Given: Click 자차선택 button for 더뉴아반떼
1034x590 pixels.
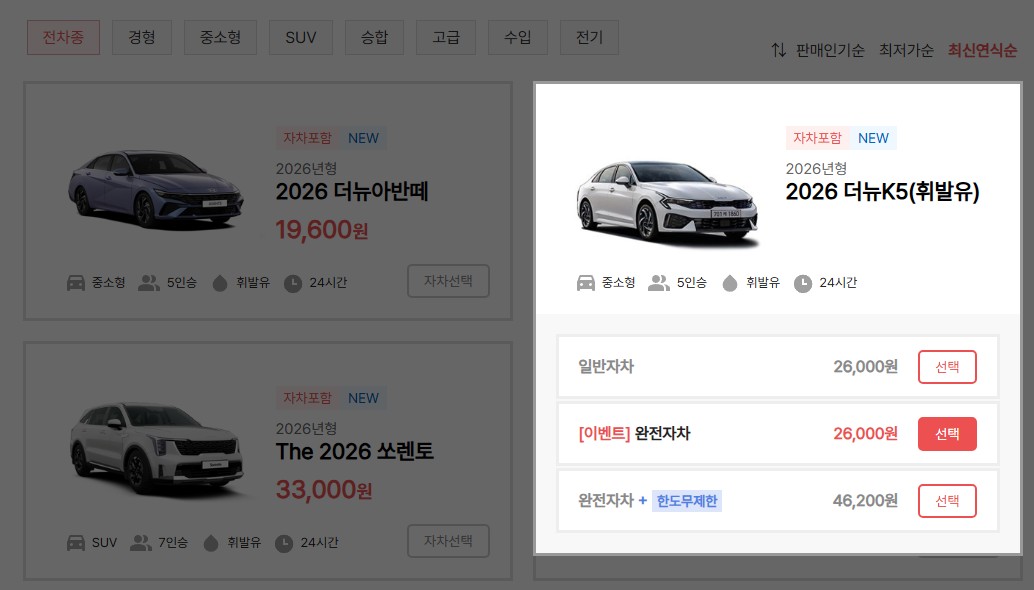Looking at the screenshot, I should click(x=448, y=281).
